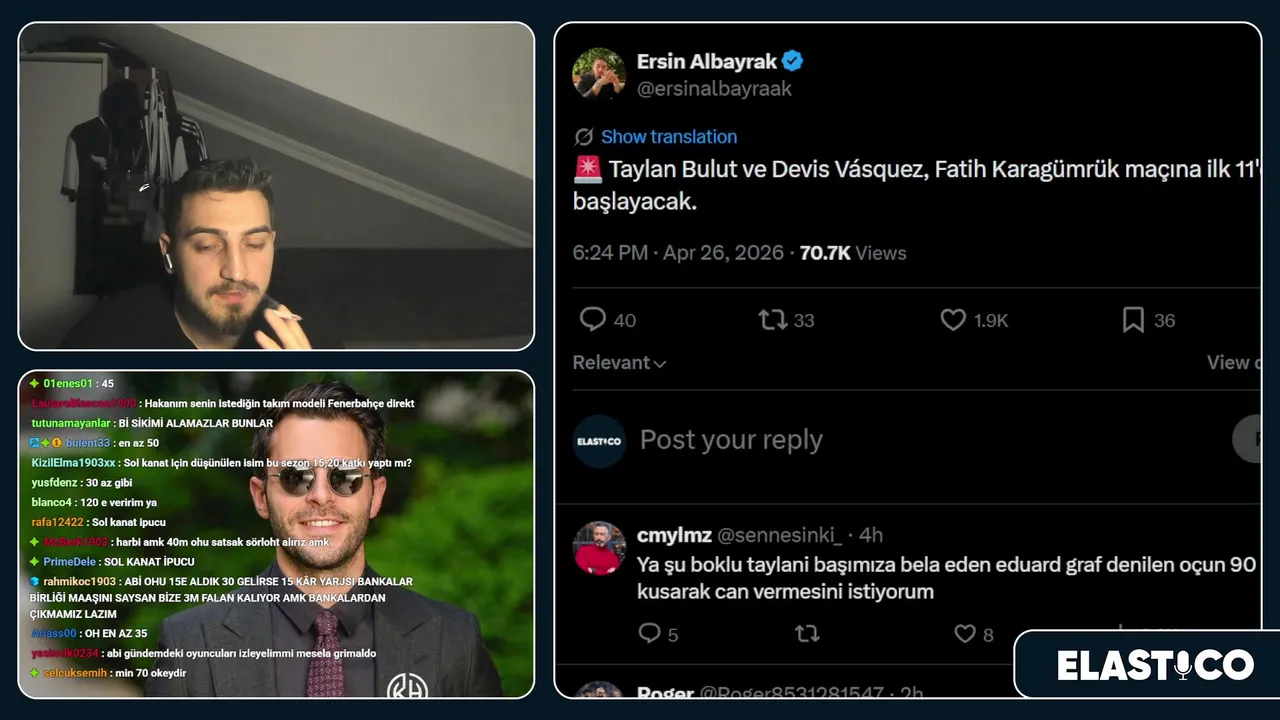Click the retweet icon showing 33
This screenshot has height=720, width=1280.
point(772,320)
